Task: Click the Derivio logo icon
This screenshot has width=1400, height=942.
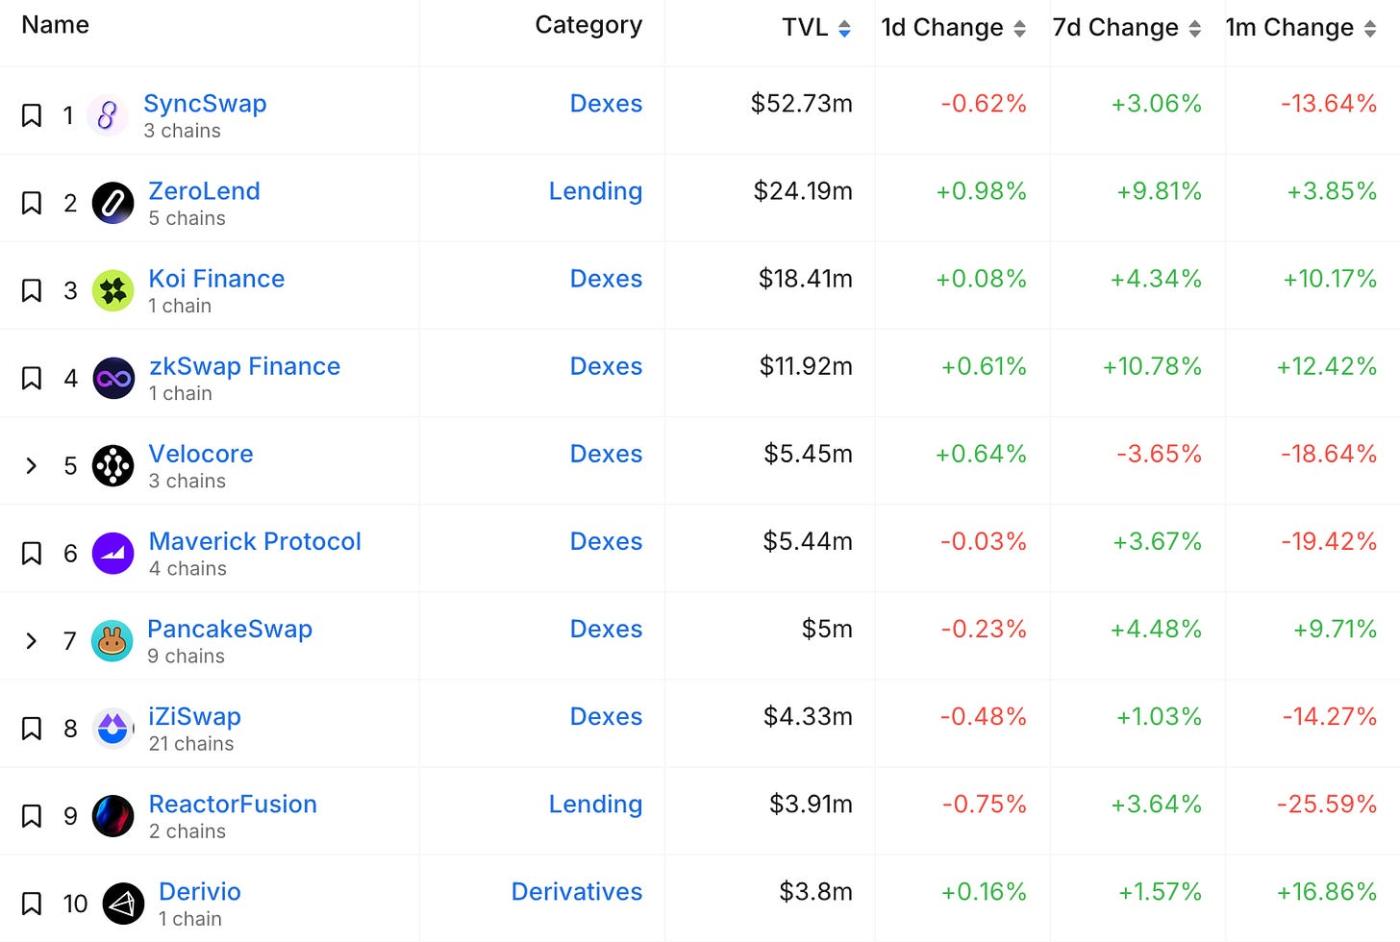Action: coord(123,904)
